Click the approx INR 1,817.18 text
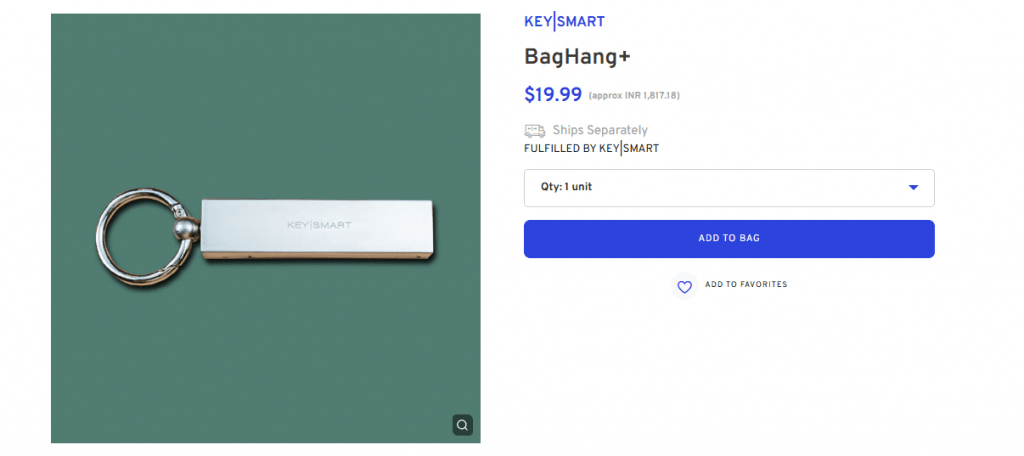1024x456 pixels. pyautogui.click(x=634, y=96)
